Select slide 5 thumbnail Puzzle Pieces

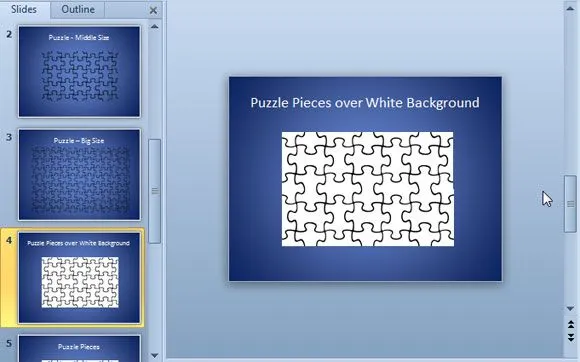(x=79, y=349)
